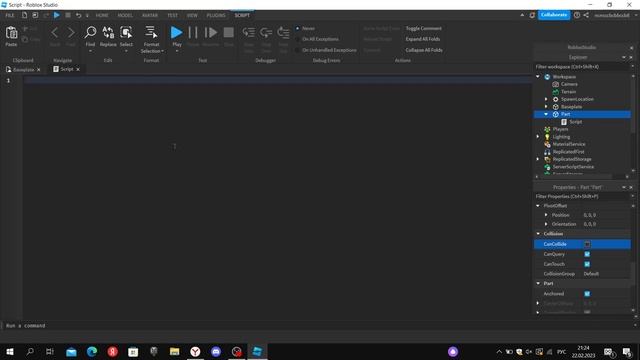Screen dimensions: 640x360
Task: Click Toggle Comment action
Action: pyautogui.click(x=423, y=29)
